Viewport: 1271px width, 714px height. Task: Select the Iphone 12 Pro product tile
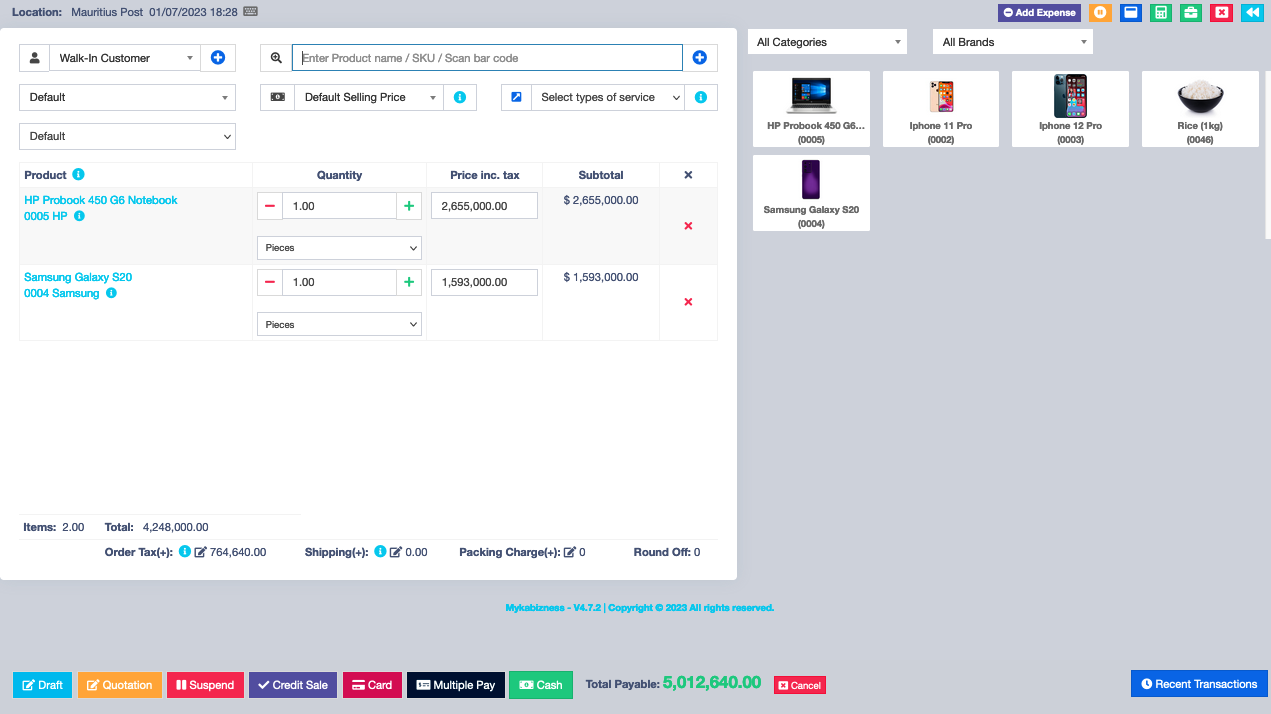coord(1070,109)
